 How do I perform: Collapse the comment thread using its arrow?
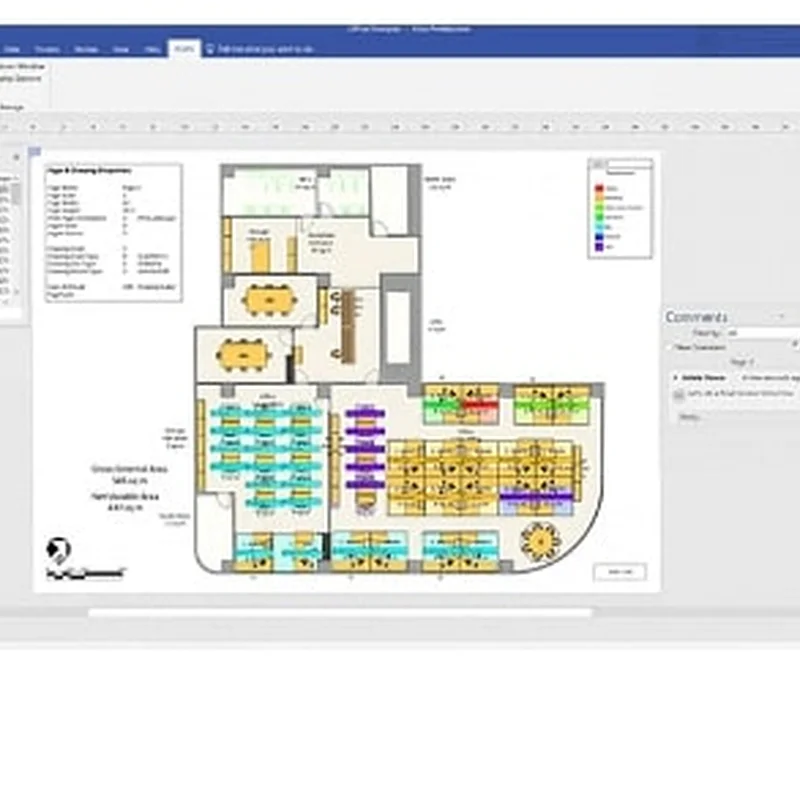[674, 378]
